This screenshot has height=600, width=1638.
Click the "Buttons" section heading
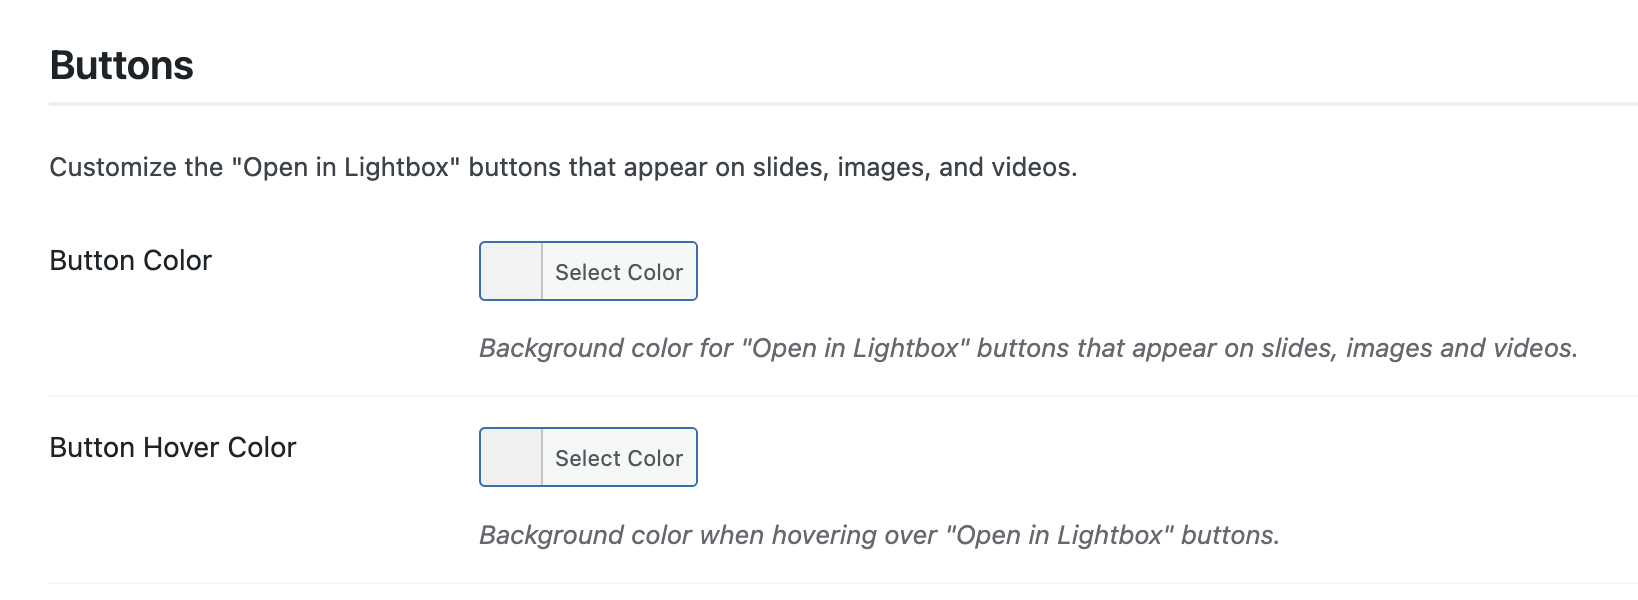click(x=122, y=66)
